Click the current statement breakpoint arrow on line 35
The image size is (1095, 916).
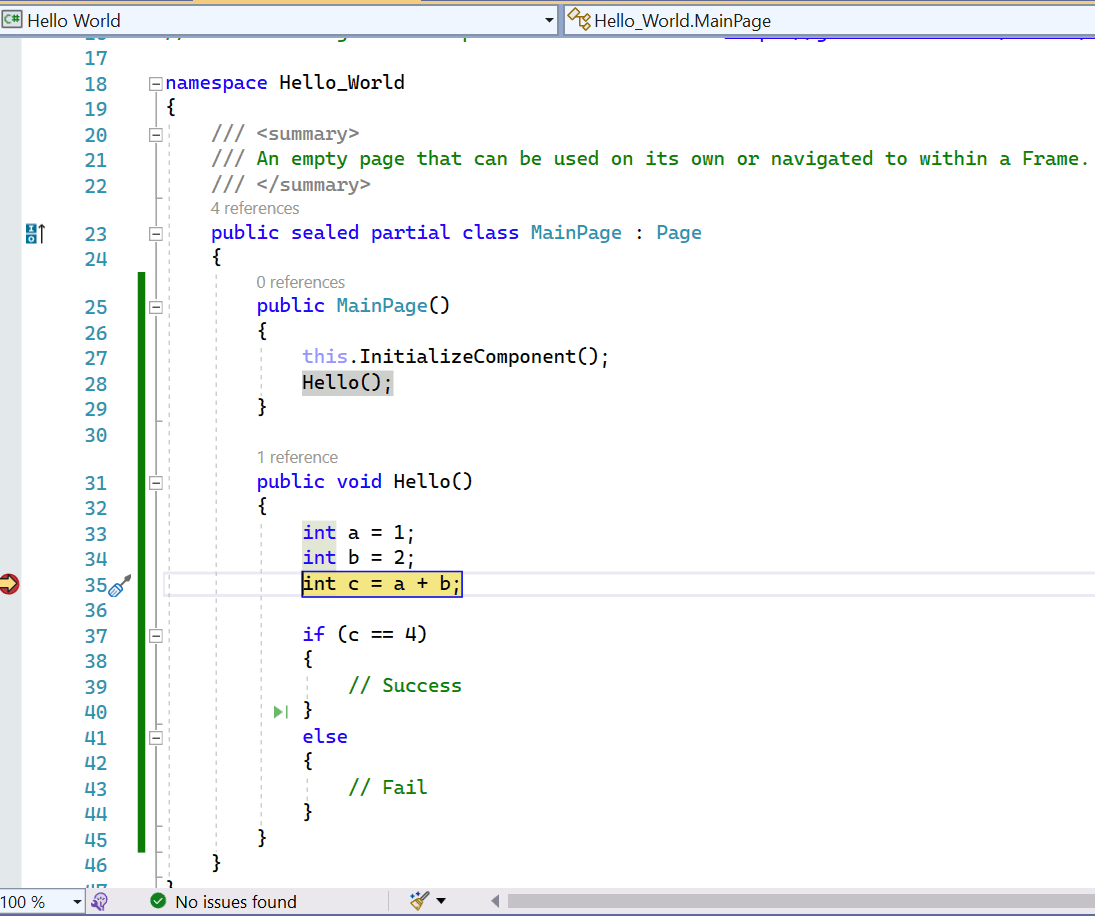point(10,584)
